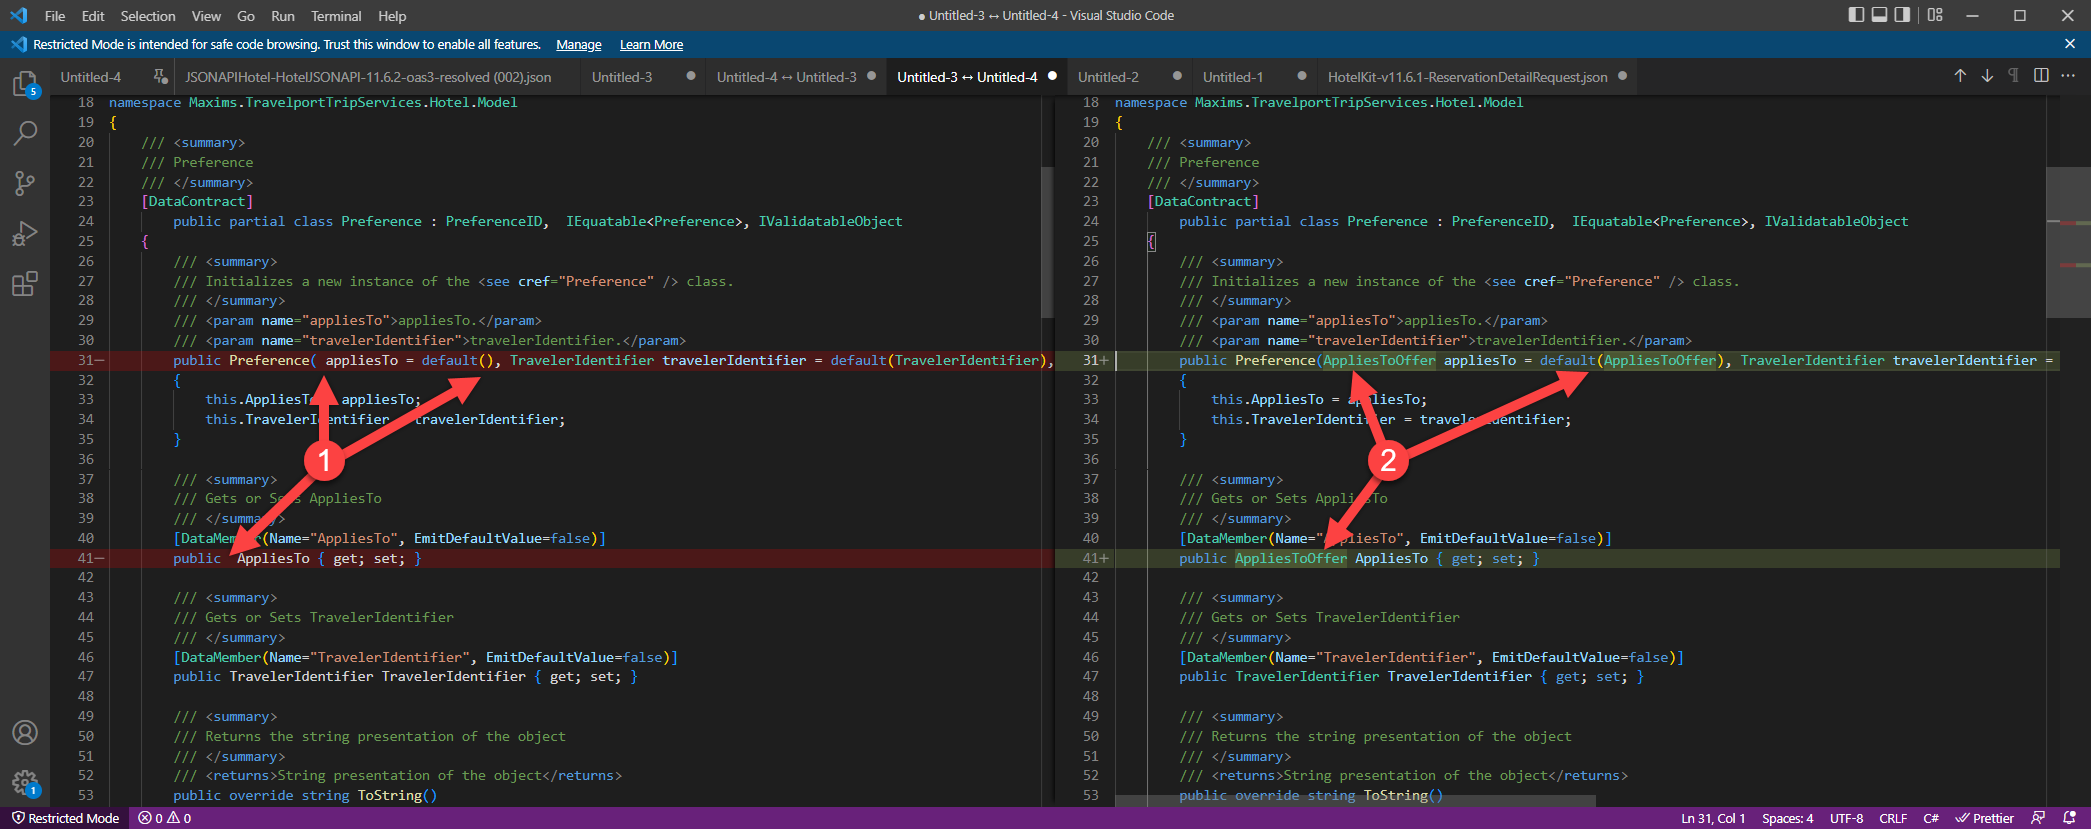Click the right pane horizontal scrollbar
The width and height of the screenshot is (2091, 829).
1355,800
